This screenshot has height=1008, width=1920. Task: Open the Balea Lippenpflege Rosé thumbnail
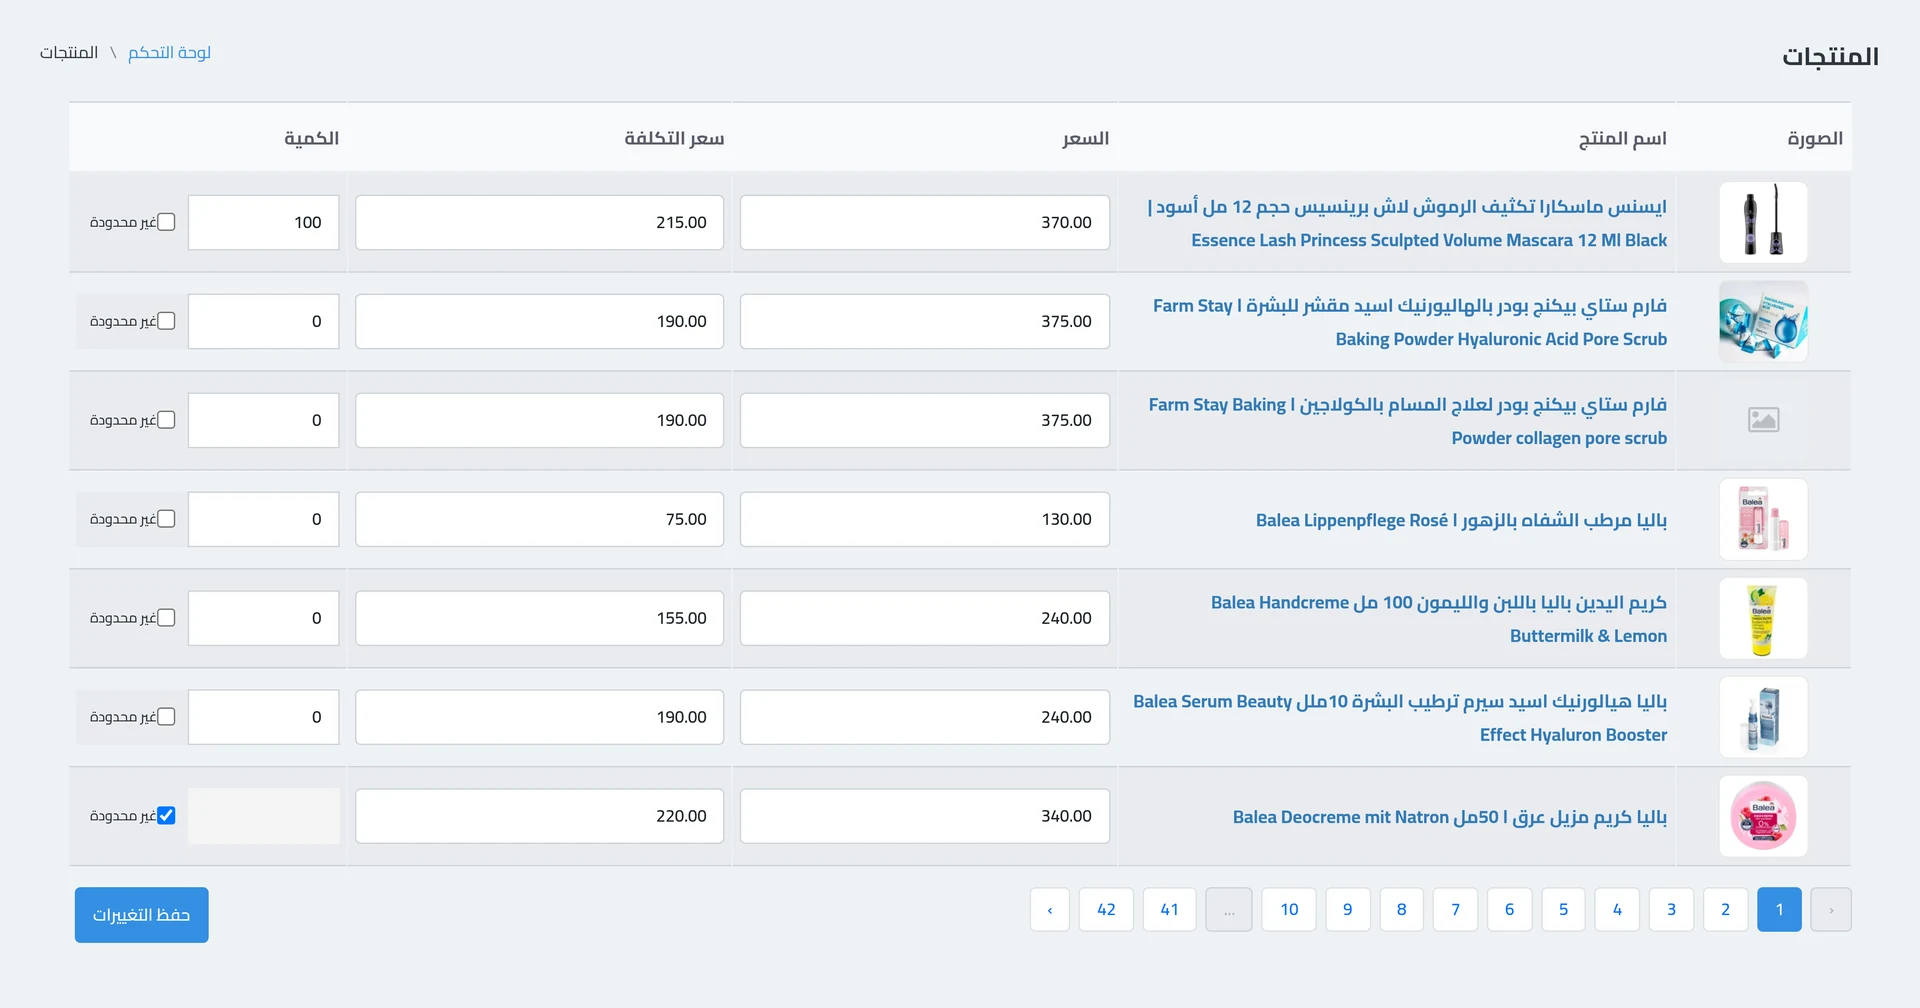pyautogui.click(x=1763, y=519)
